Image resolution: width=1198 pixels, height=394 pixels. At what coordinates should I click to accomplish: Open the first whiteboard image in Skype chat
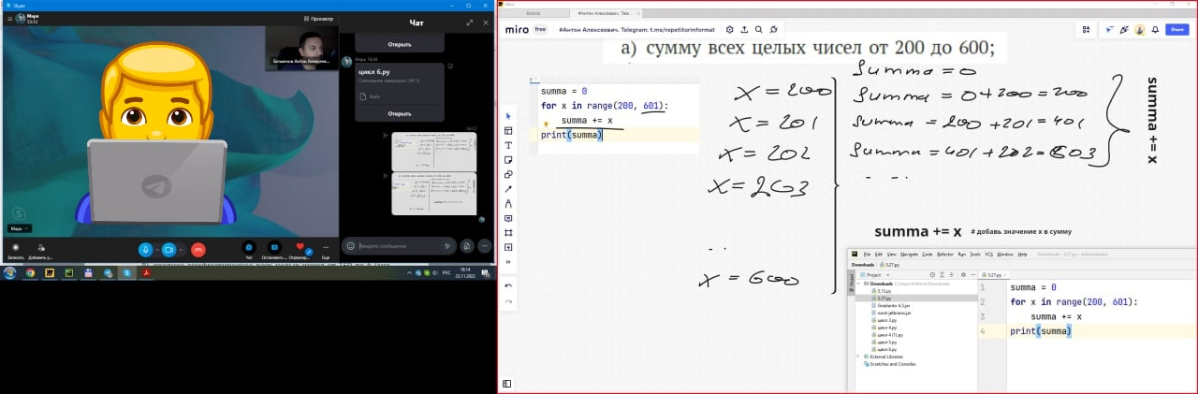click(434, 151)
